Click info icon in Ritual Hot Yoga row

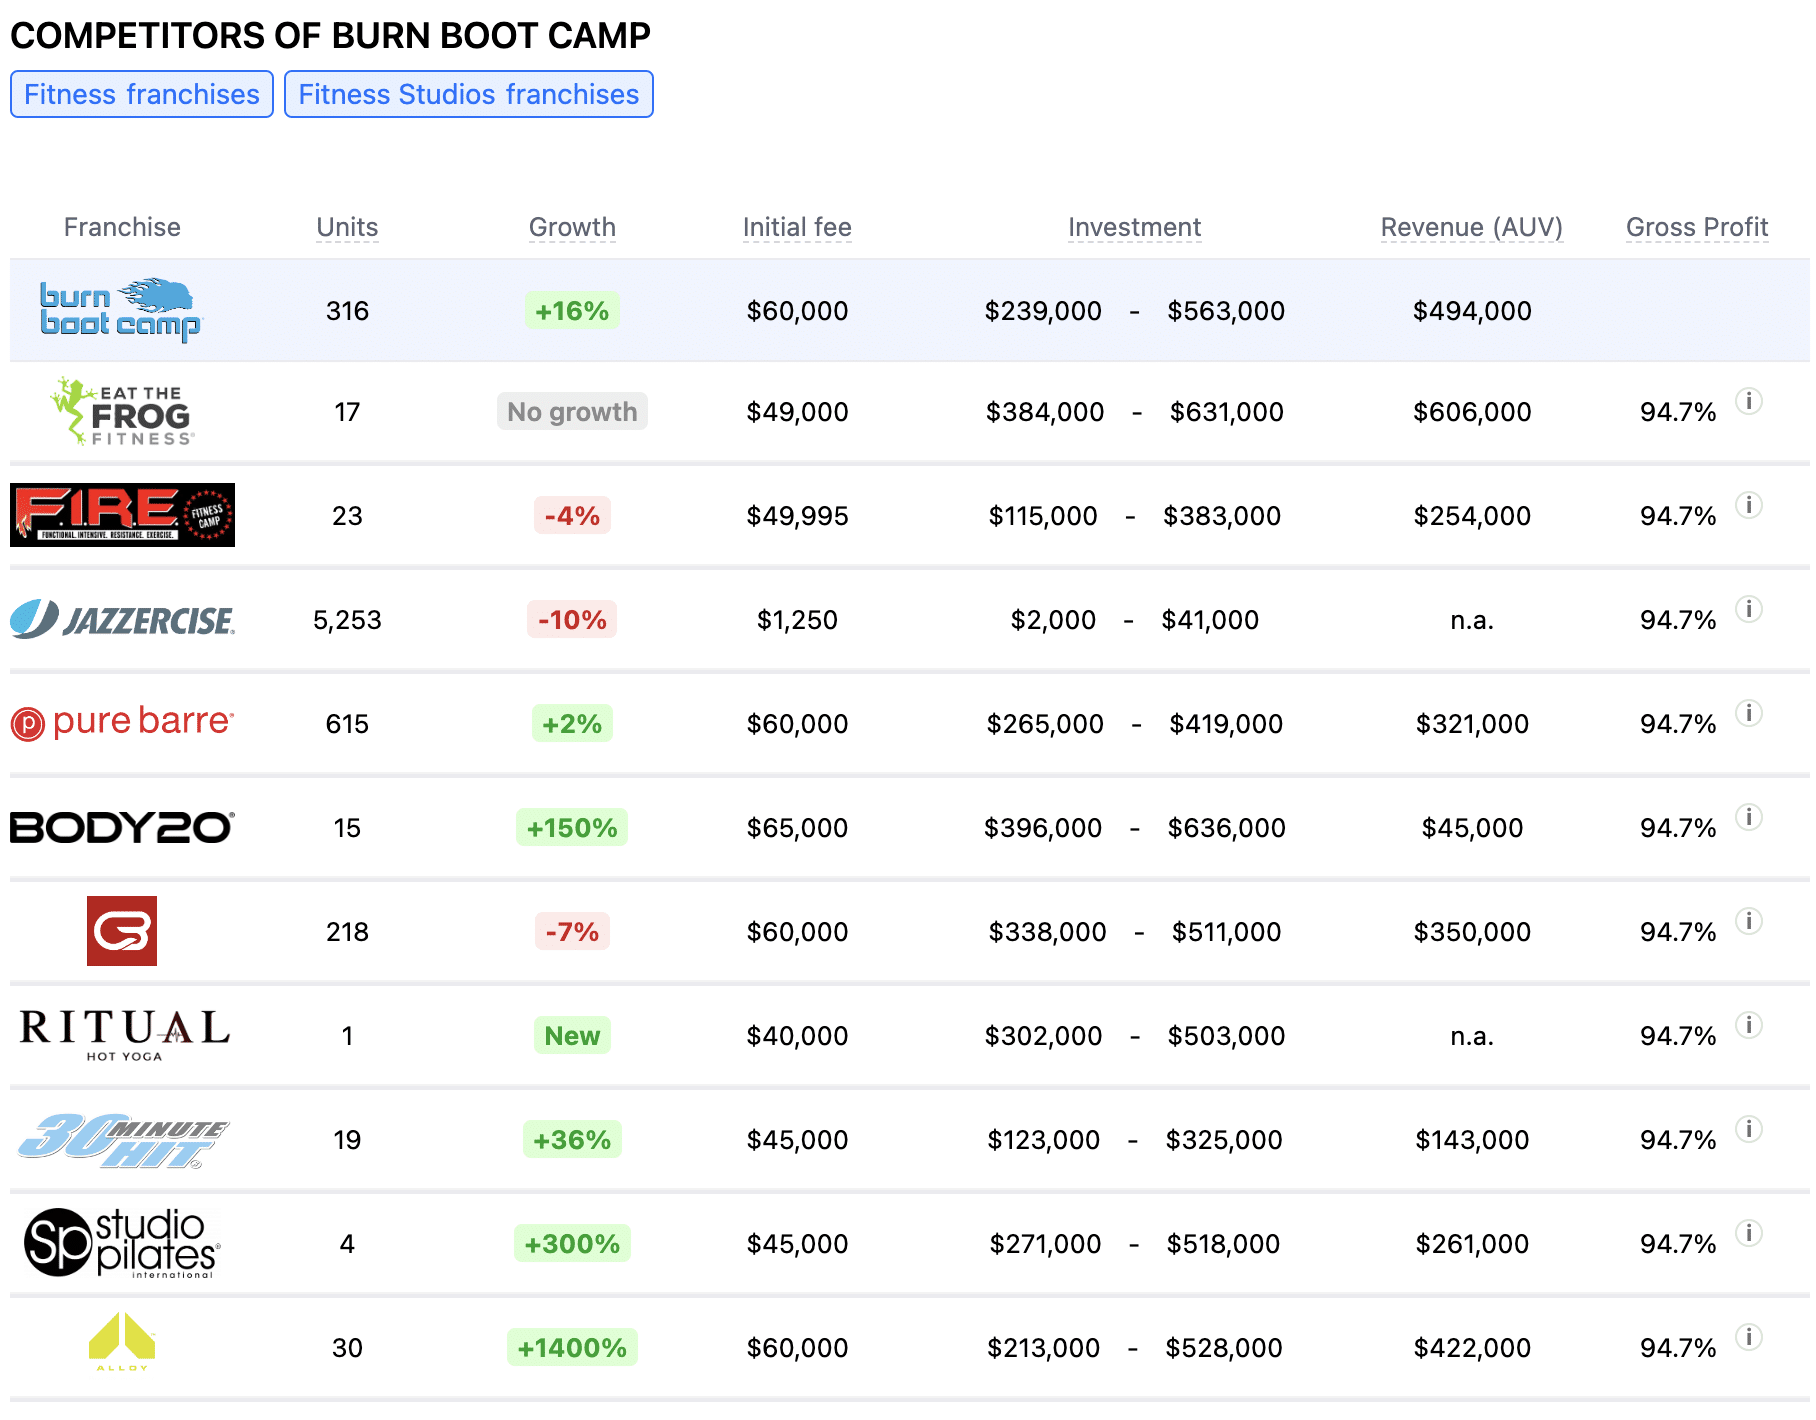1749,1025
